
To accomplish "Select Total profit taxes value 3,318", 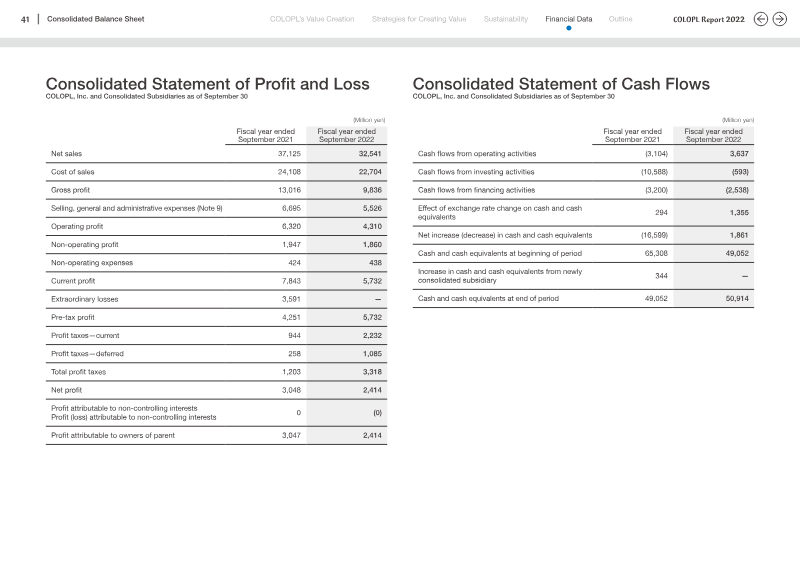I will pos(372,372).
